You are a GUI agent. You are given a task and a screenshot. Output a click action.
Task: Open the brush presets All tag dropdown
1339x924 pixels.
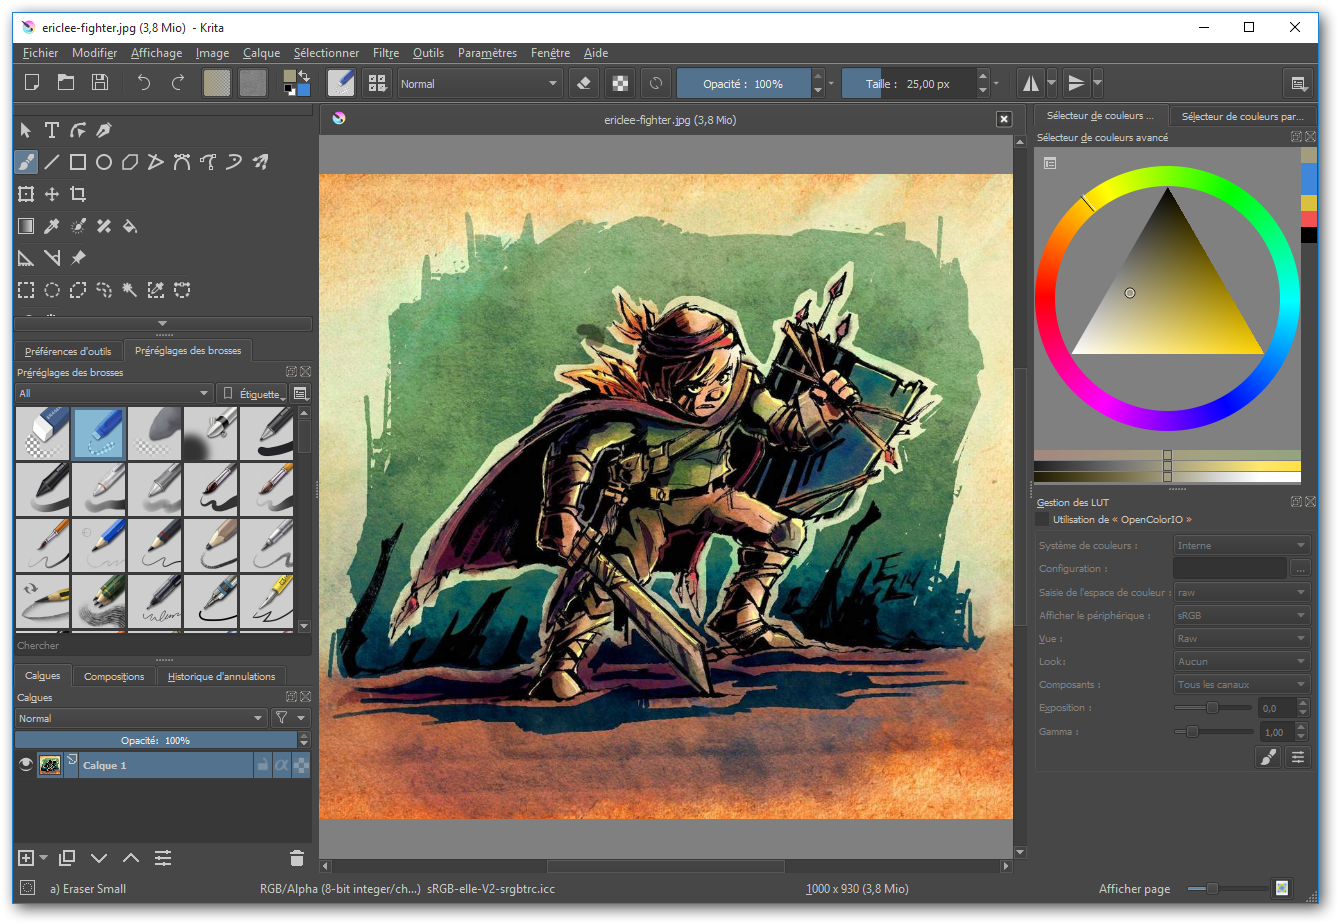(x=114, y=393)
